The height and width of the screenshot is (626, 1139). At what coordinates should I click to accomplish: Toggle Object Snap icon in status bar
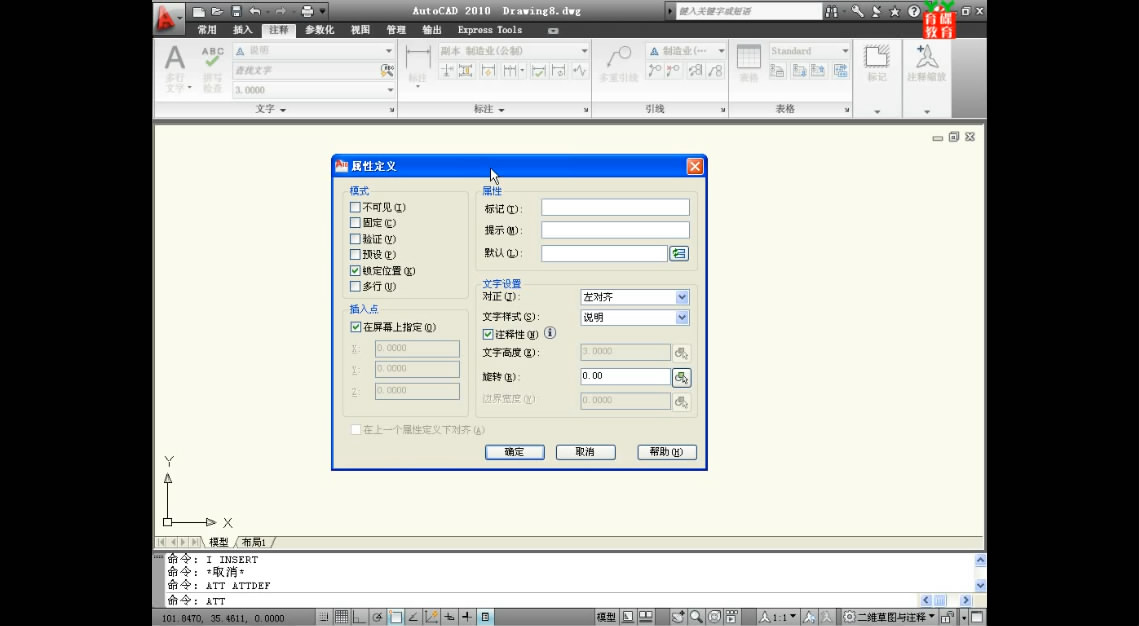point(395,617)
